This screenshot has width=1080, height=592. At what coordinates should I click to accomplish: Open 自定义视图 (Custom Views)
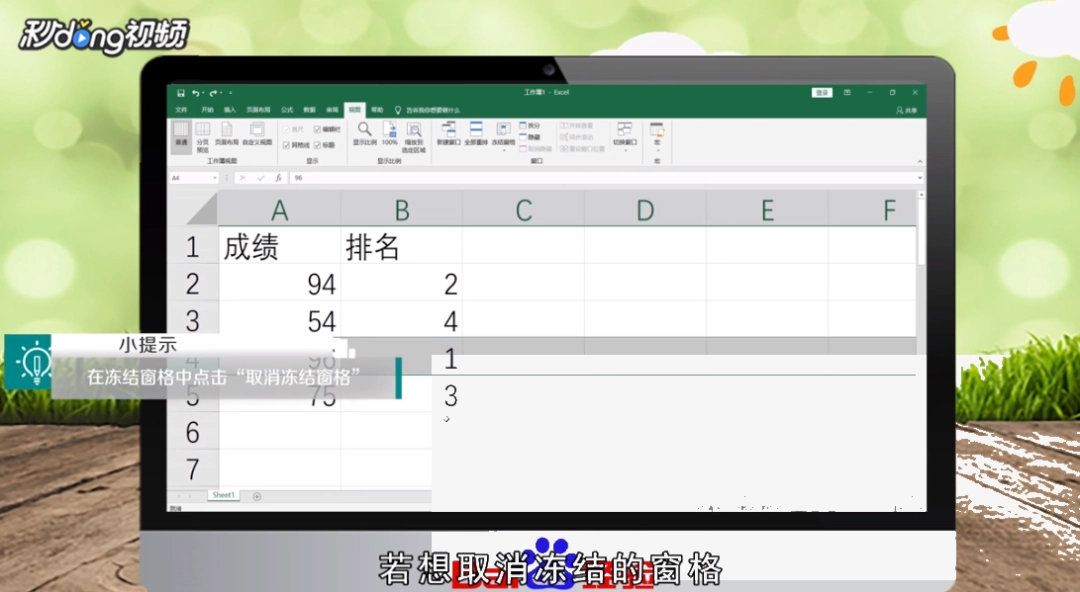coord(257,133)
